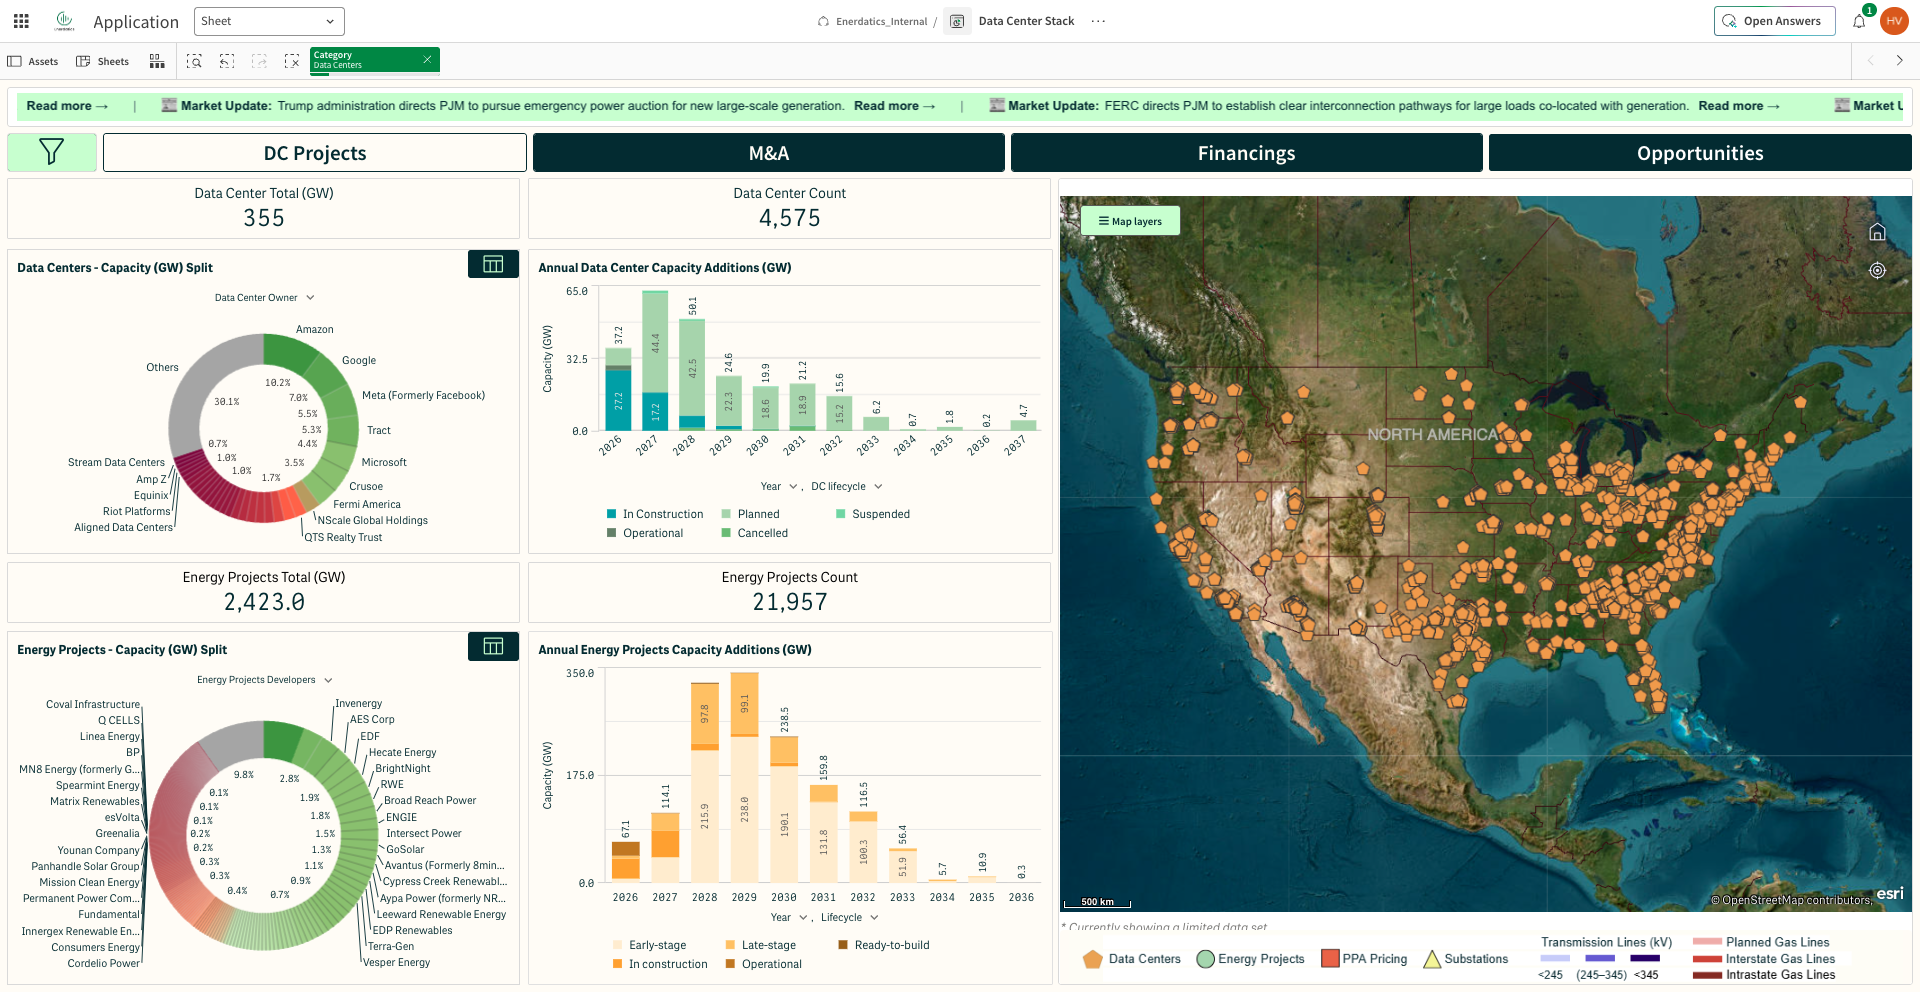Click the PPA Pricing map legend square

[x=1330, y=958]
